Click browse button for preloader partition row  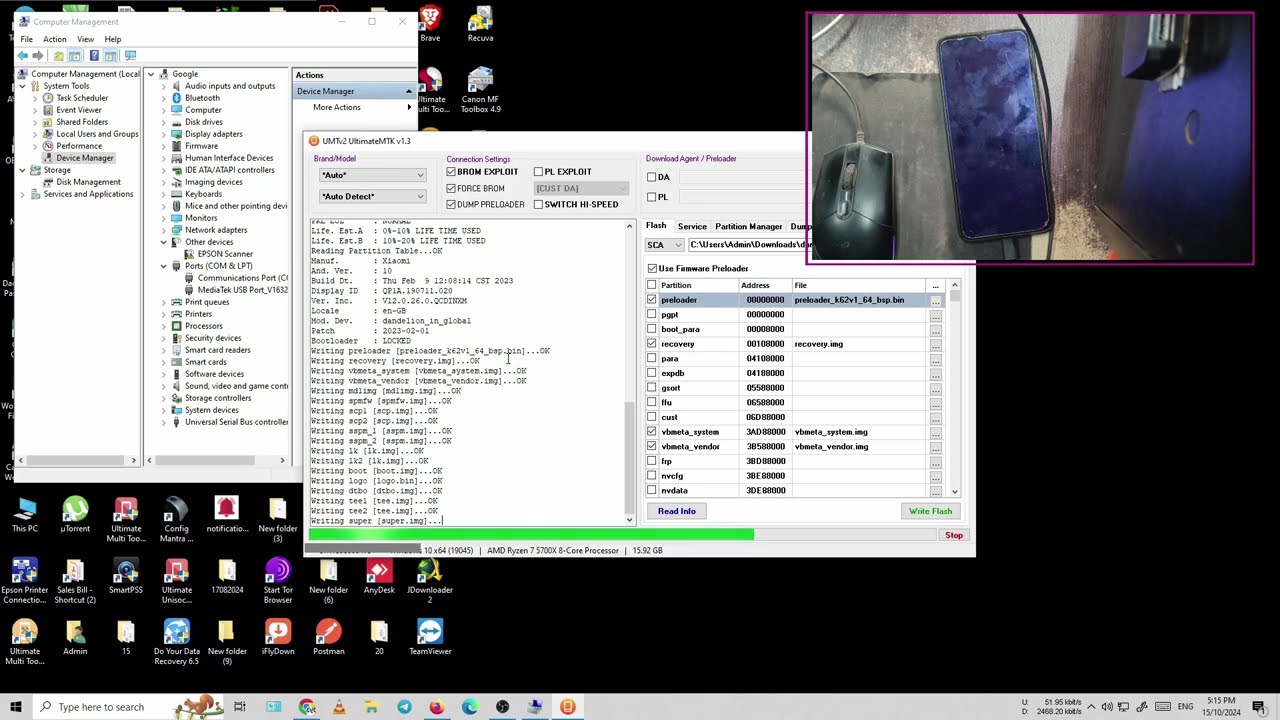[x=935, y=300]
